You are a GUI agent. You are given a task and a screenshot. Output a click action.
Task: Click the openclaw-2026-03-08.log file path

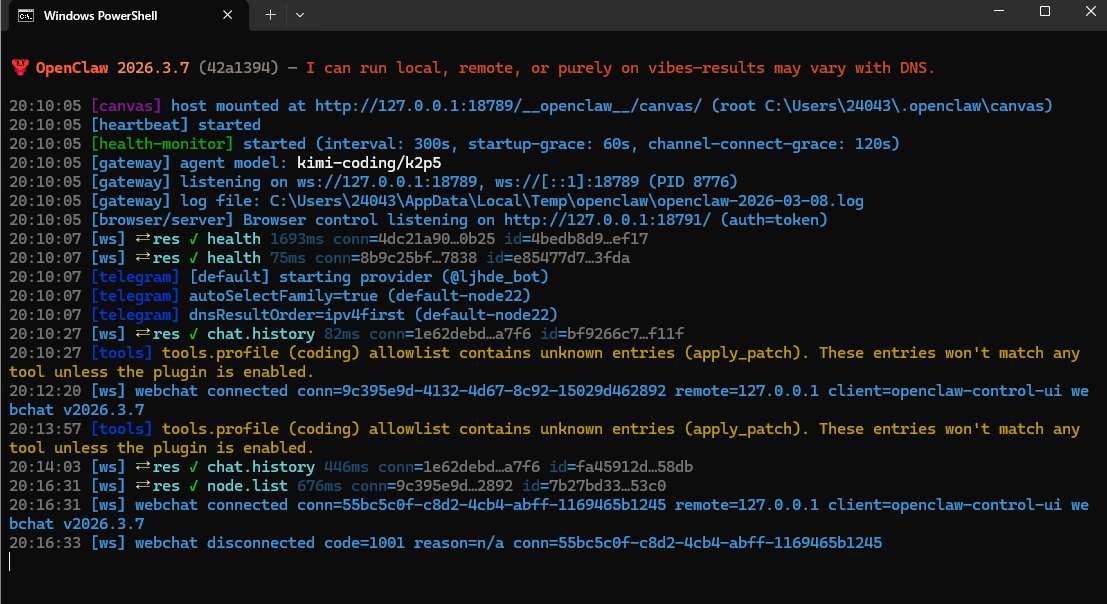[566, 201]
